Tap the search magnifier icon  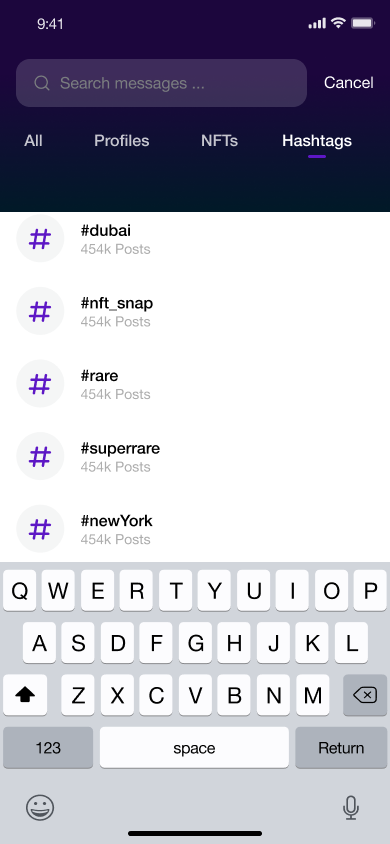(x=42, y=83)
